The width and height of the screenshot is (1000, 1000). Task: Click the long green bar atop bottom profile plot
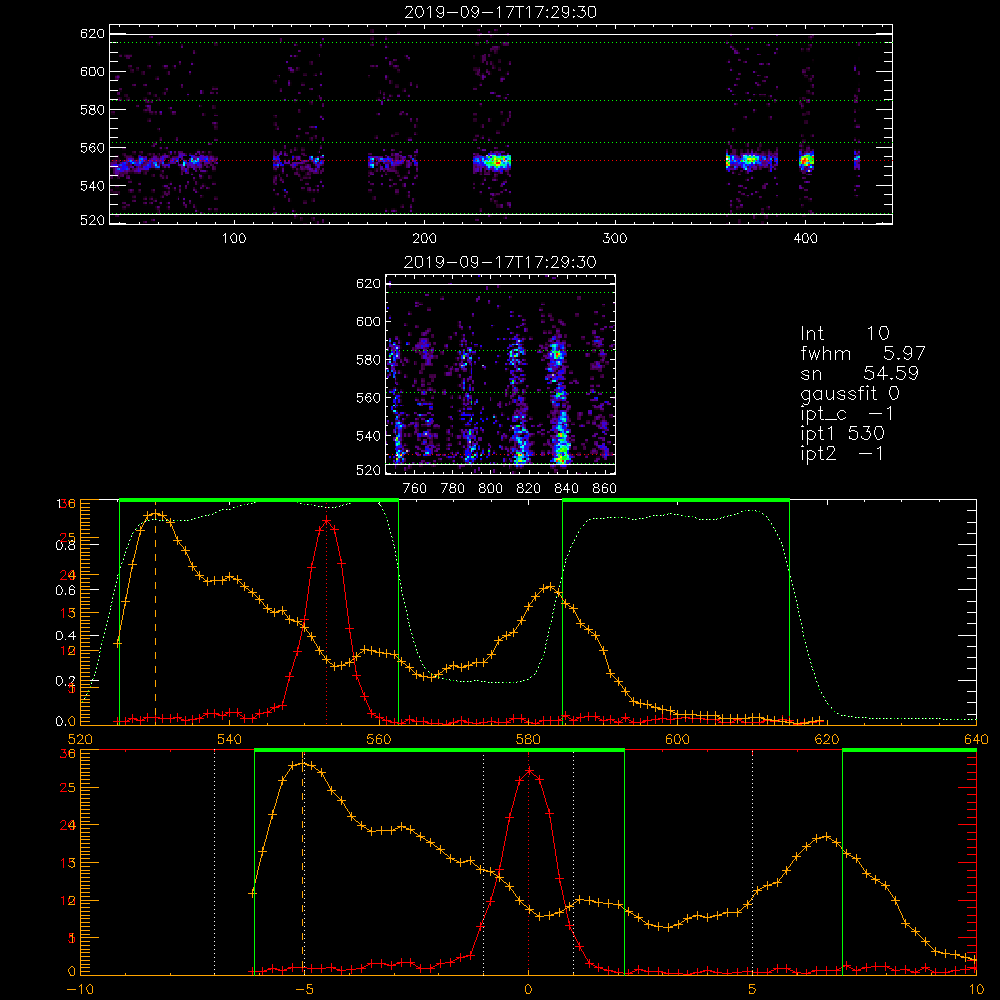(x=439, y=751)
